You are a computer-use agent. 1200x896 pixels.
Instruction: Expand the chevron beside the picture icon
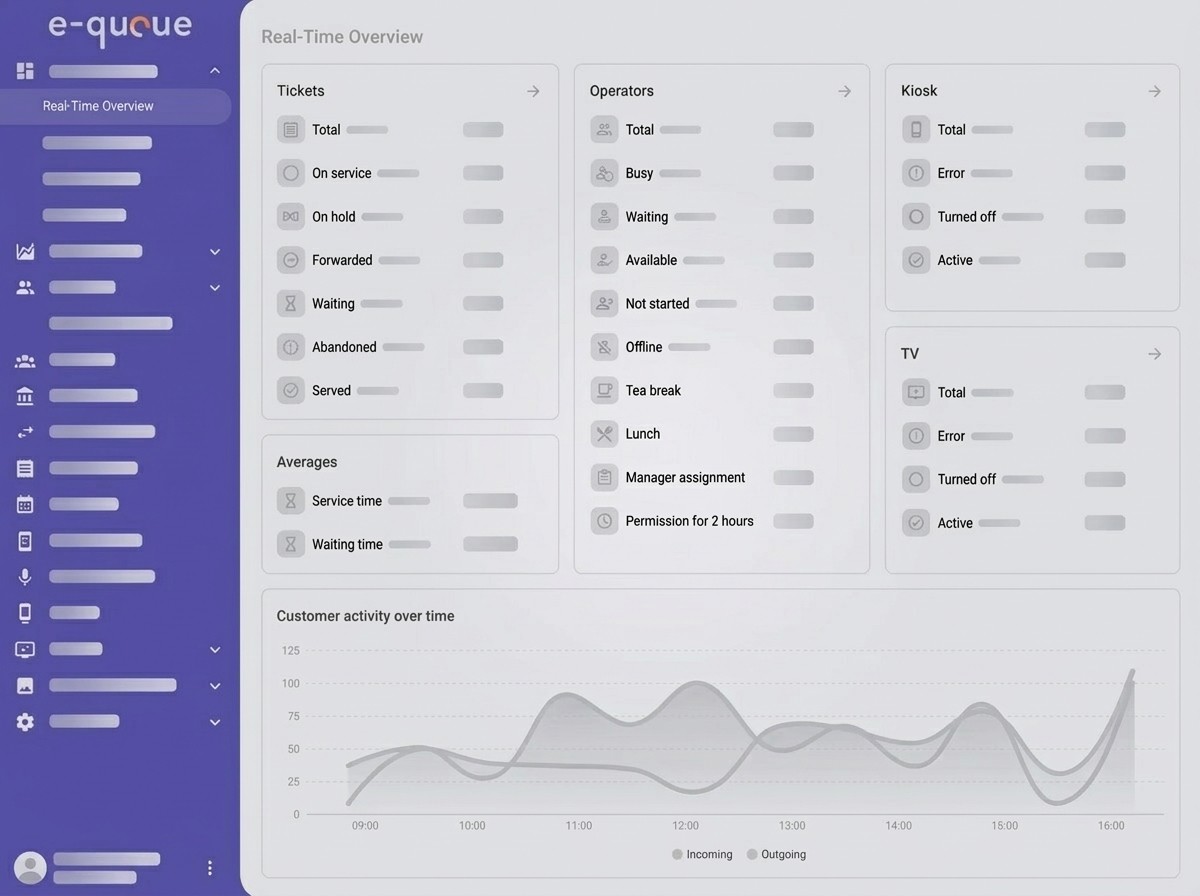(x=215, y=686)
